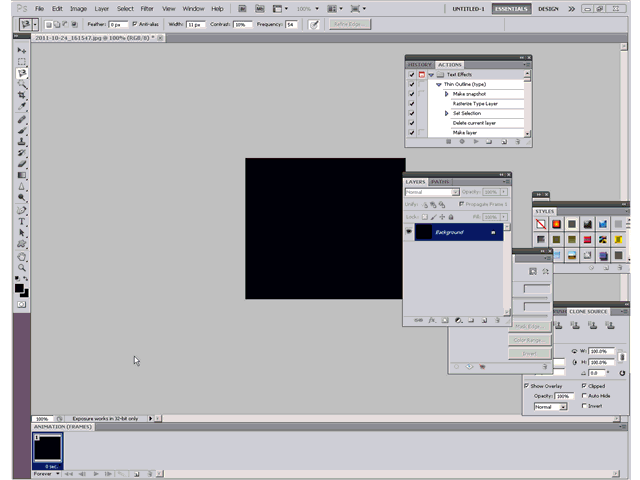Open the Image menu

[78, 9]
